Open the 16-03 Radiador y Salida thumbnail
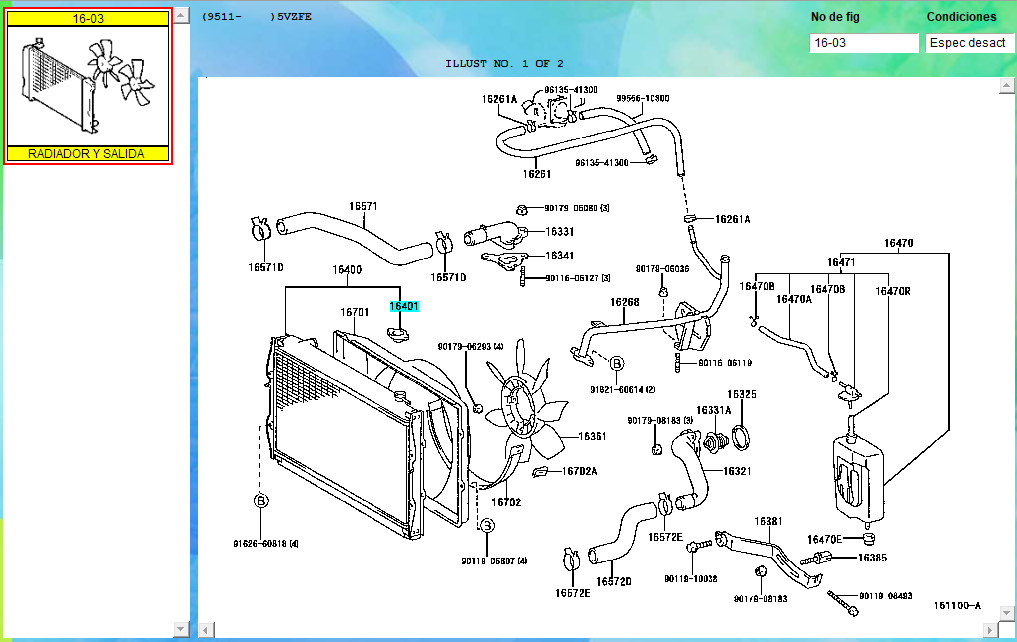The image size is (1017, 642). [88, 86]
